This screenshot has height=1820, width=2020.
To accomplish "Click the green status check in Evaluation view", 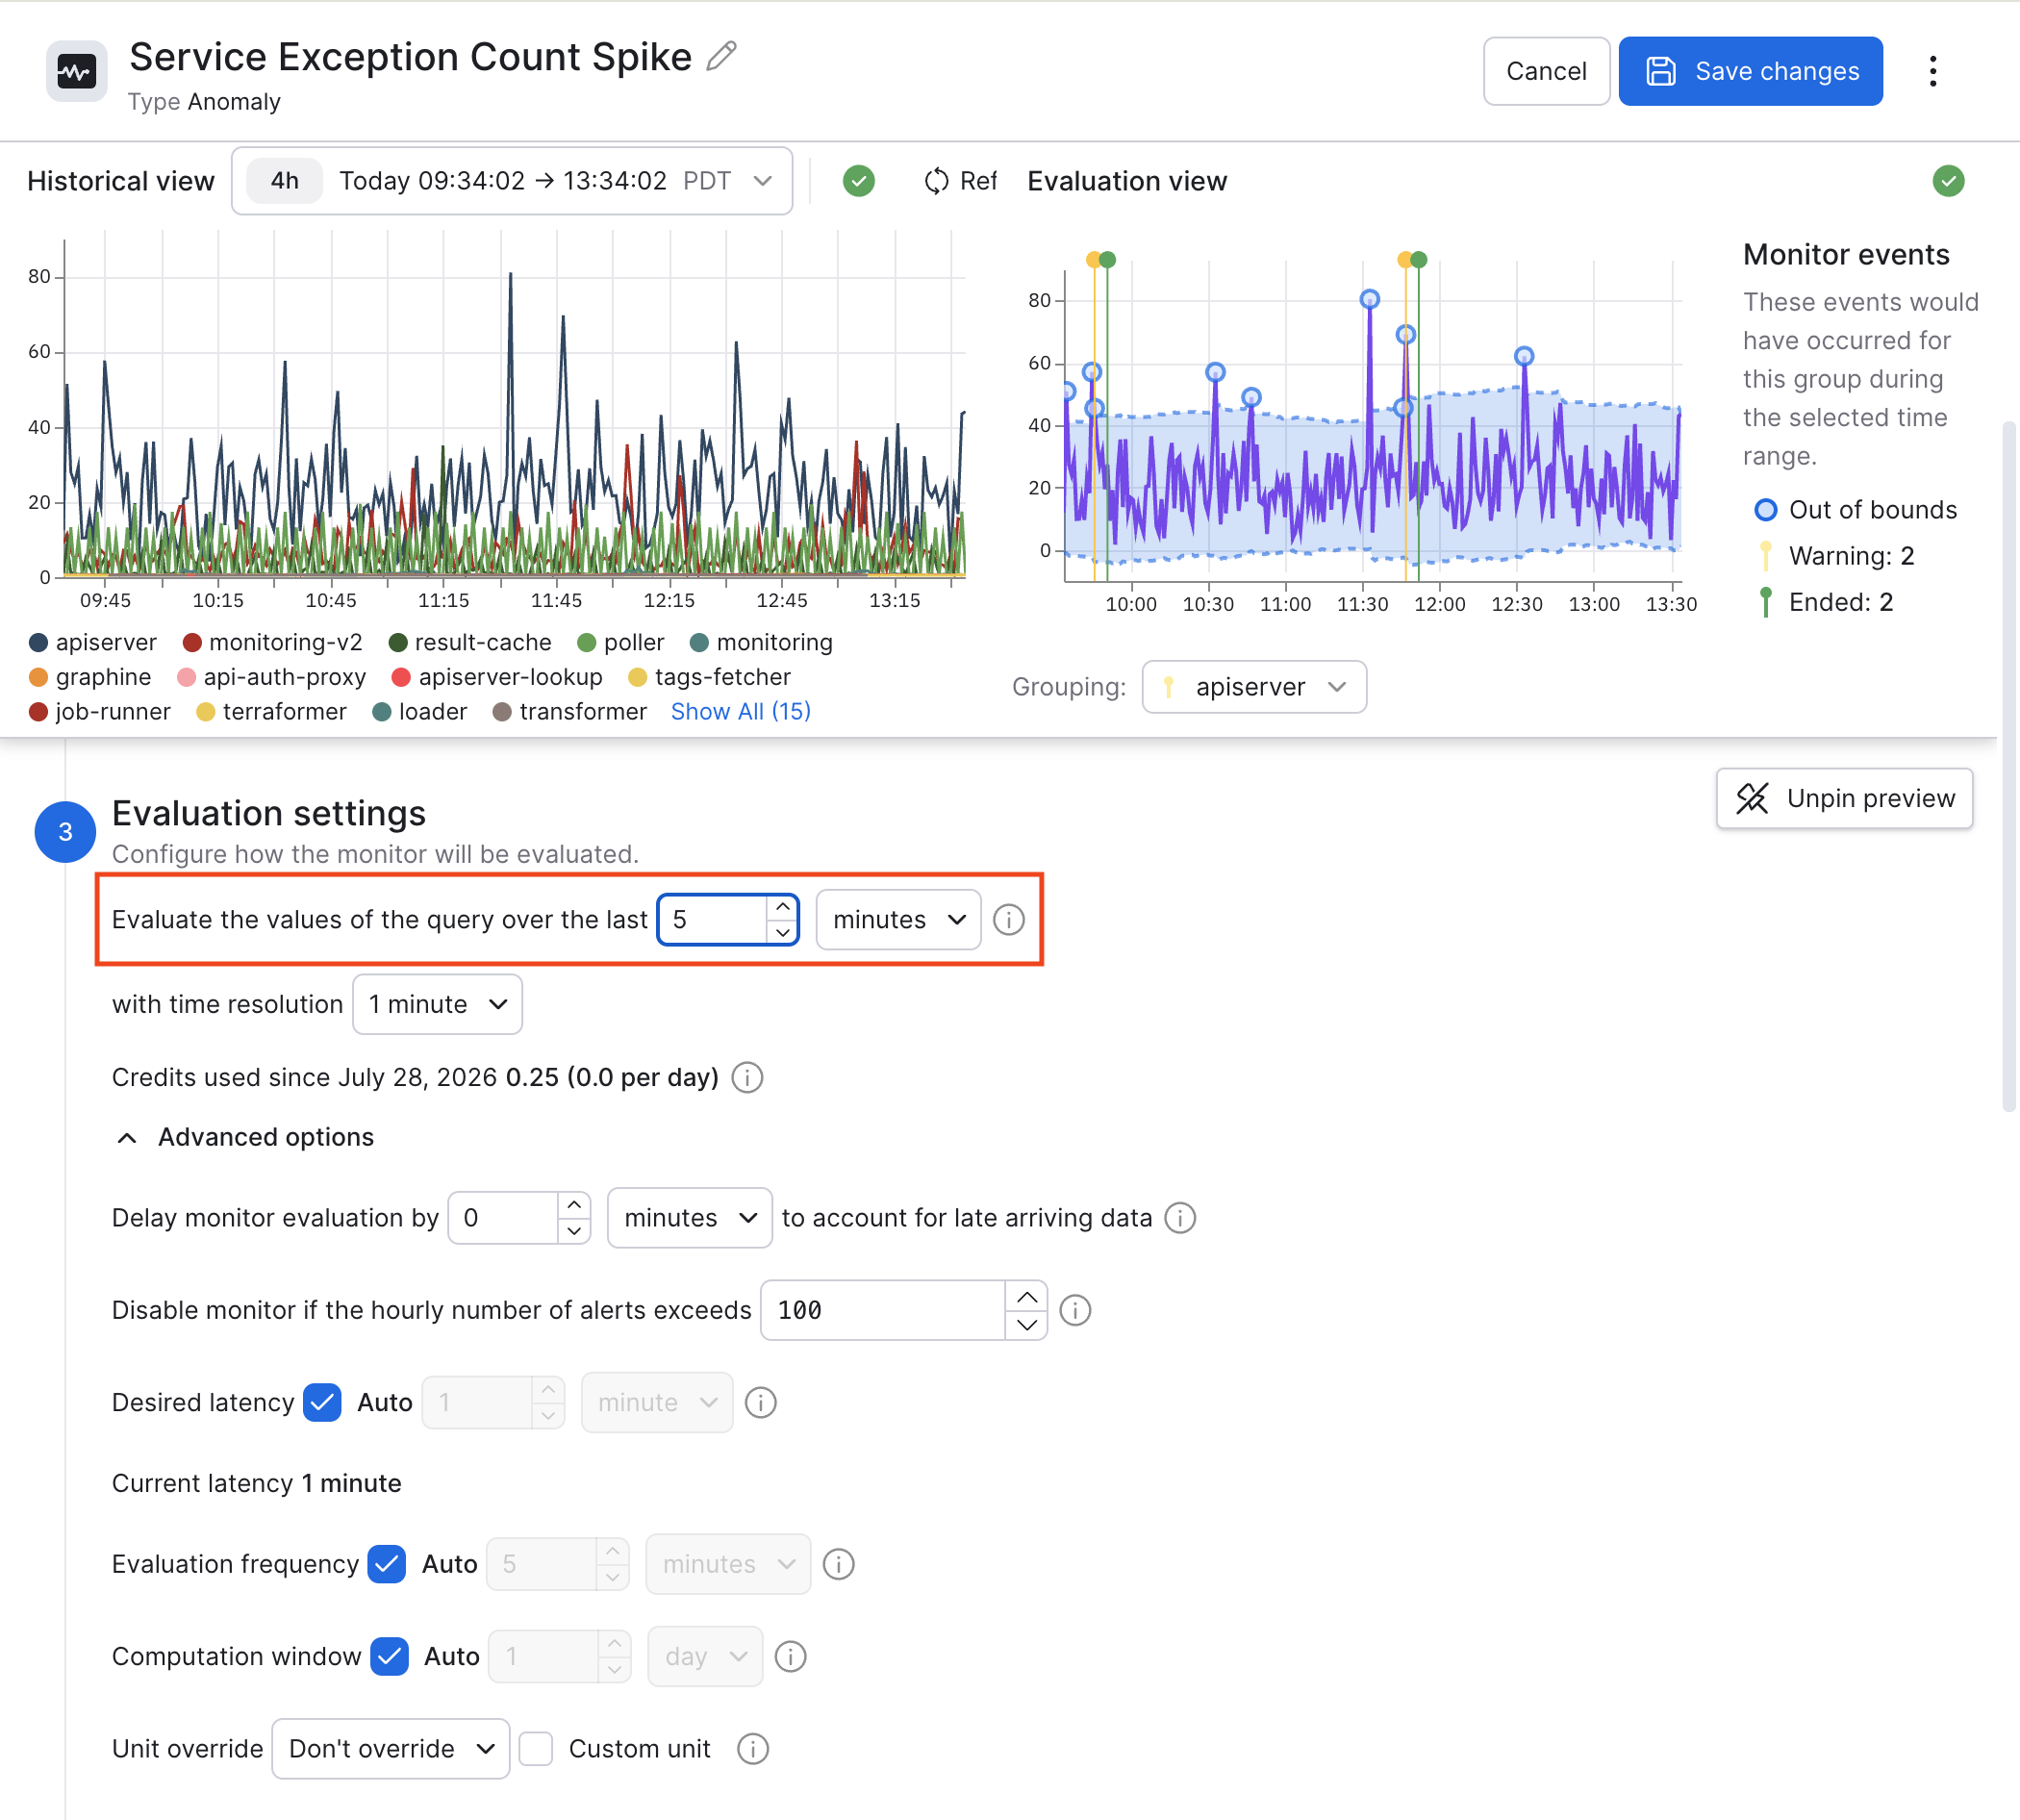I will click(1948, 181).
